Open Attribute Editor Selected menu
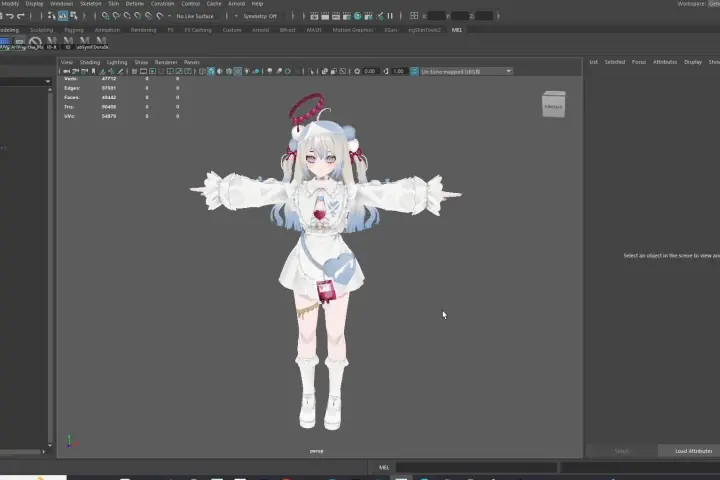The image size is (720, 480). pos(615,62)
